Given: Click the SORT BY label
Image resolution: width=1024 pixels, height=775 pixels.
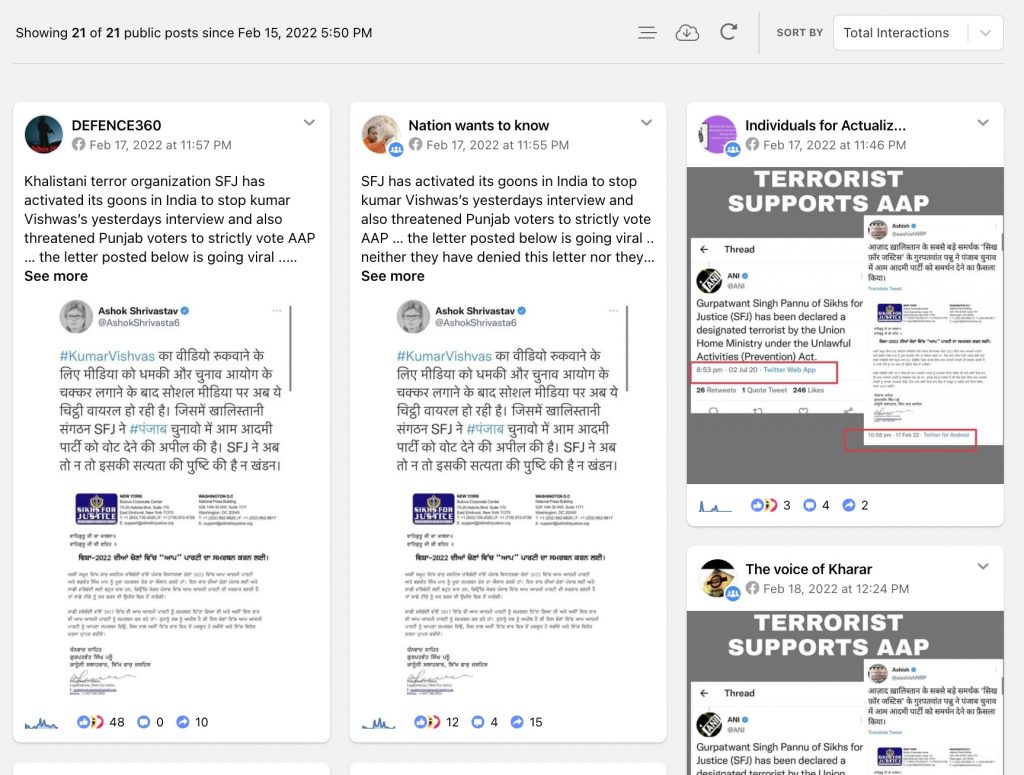Looking at the screenshot, I should coord(799,33).
